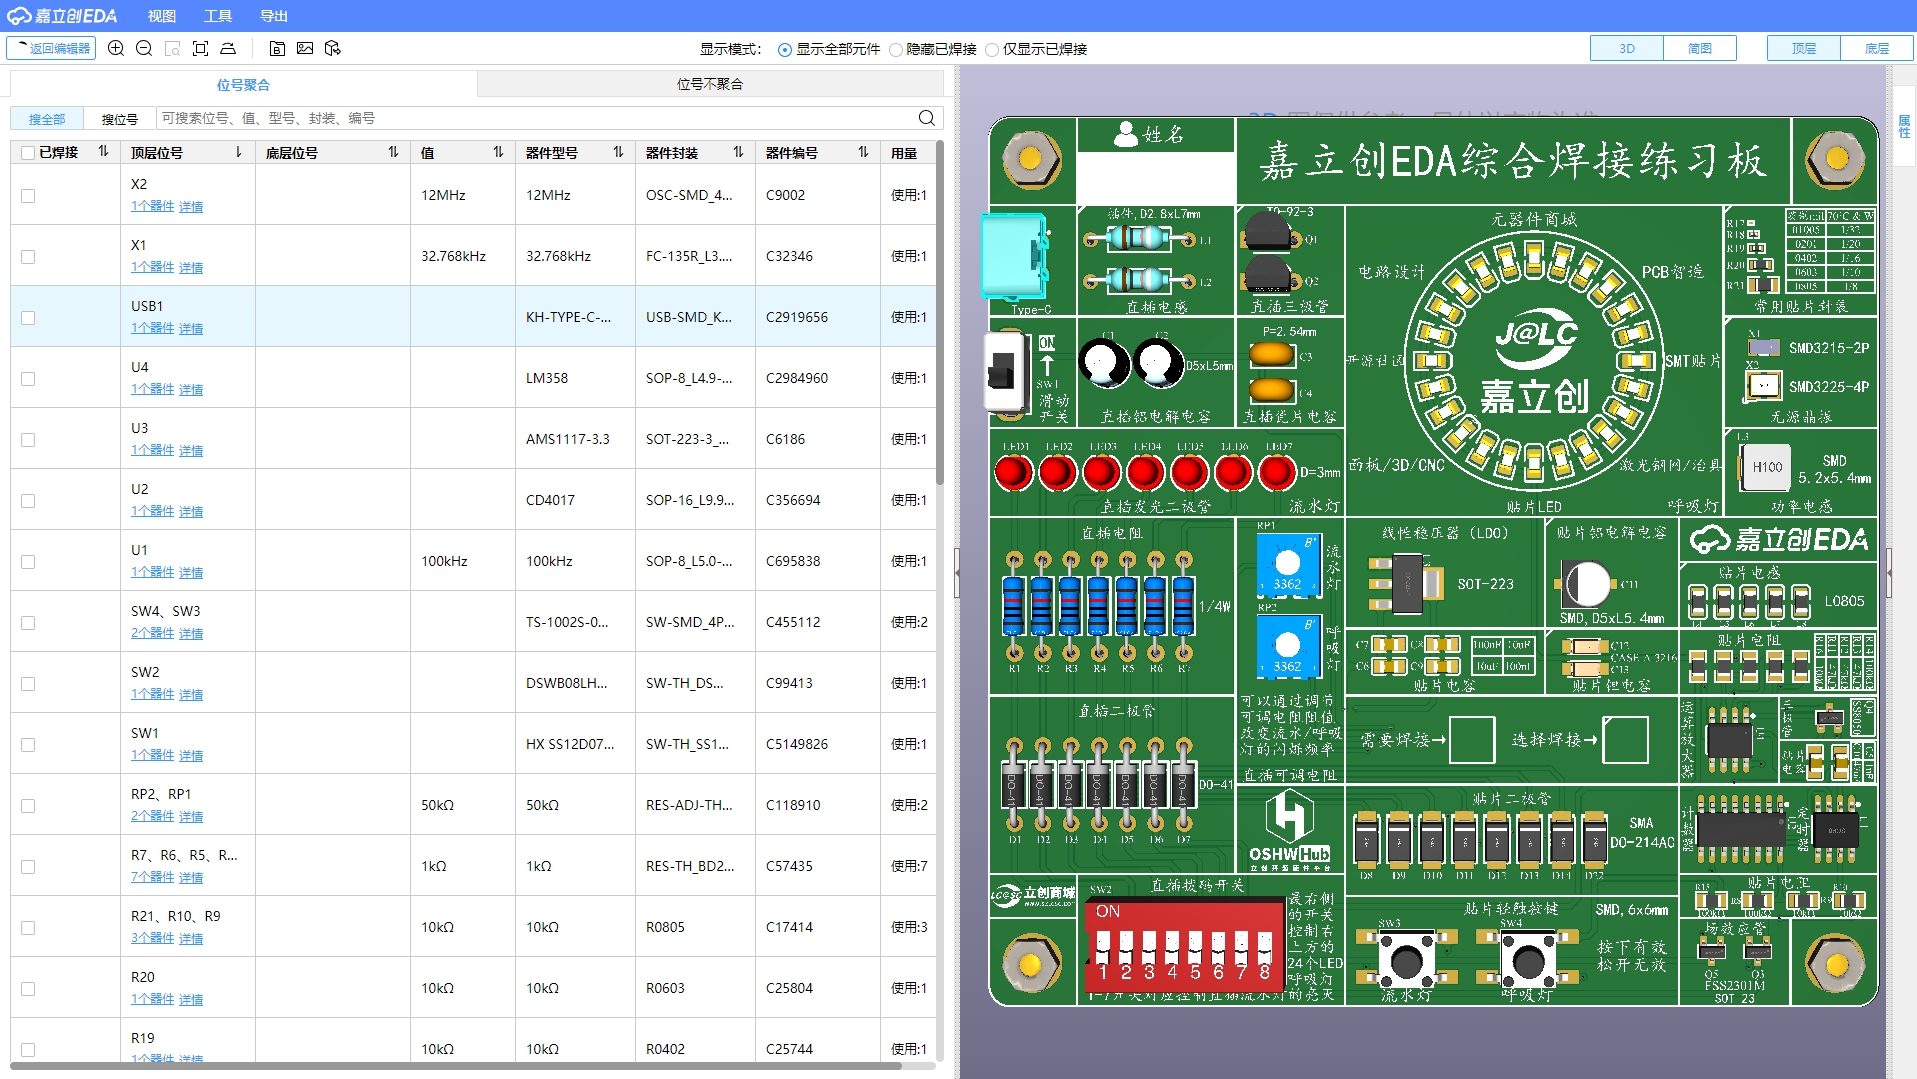Click the search magnifier icon in search box

[926, 118]
